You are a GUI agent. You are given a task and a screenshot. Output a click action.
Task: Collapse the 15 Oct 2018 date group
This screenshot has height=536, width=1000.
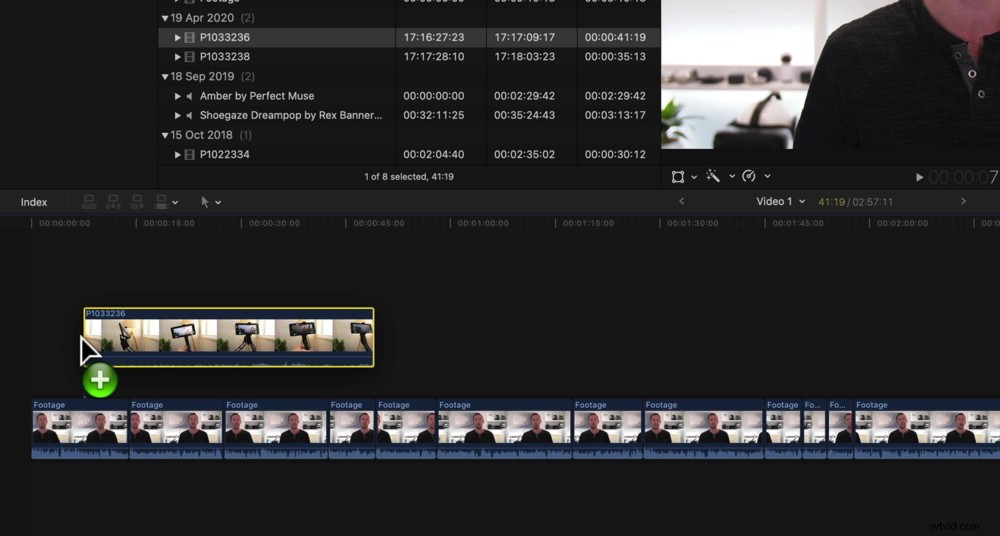(x=165, y=135)
